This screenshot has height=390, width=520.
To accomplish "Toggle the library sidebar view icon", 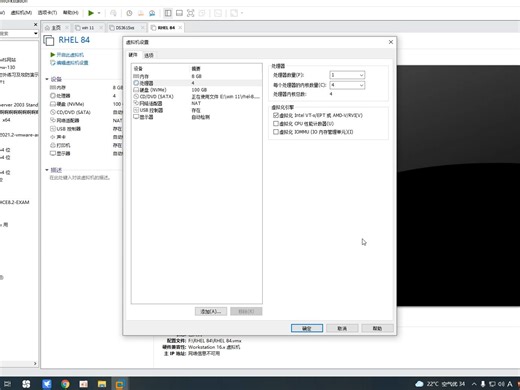I will click(x=168, y=13).
